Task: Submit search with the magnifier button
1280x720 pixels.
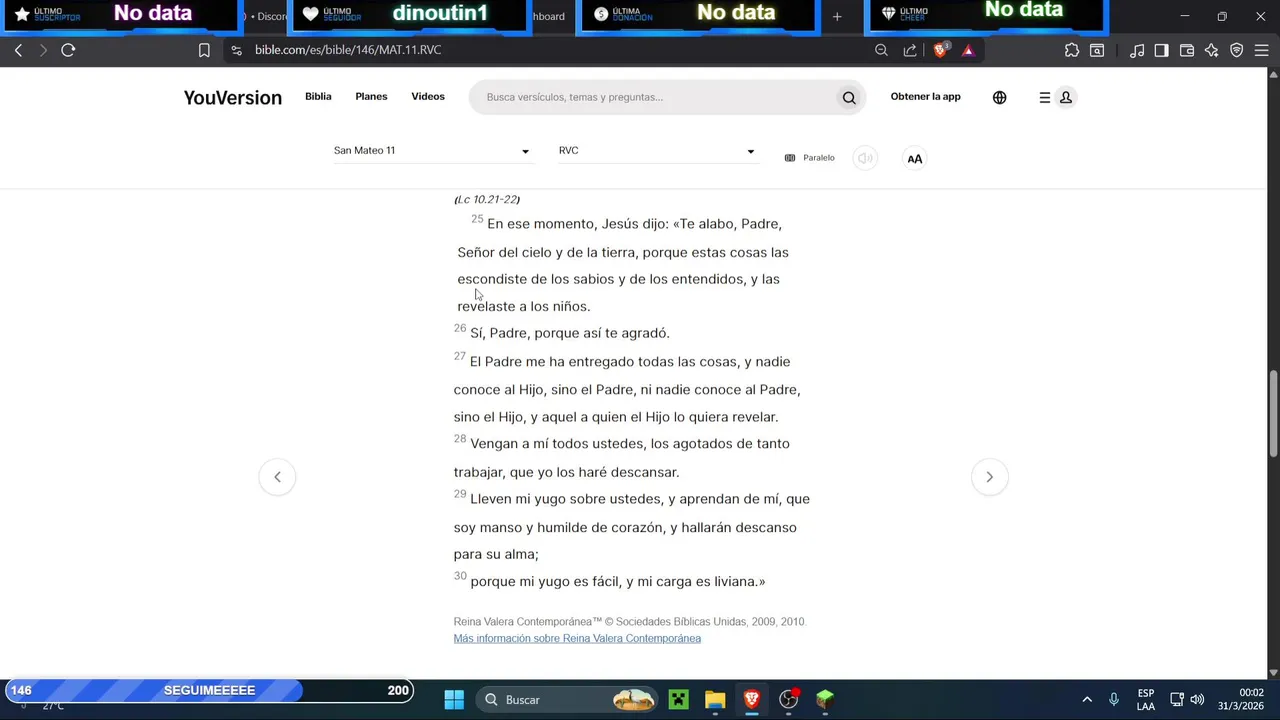Action: 849,97
